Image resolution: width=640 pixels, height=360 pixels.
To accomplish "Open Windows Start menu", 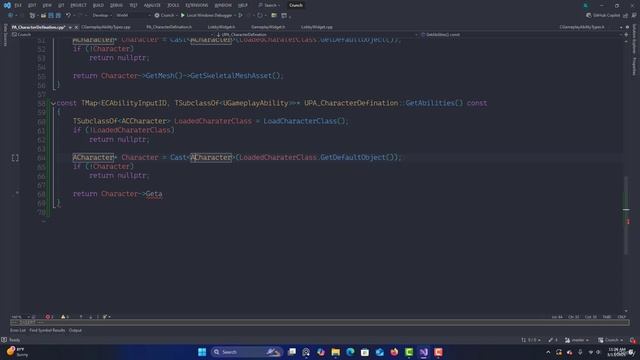I will pos(202,352).
